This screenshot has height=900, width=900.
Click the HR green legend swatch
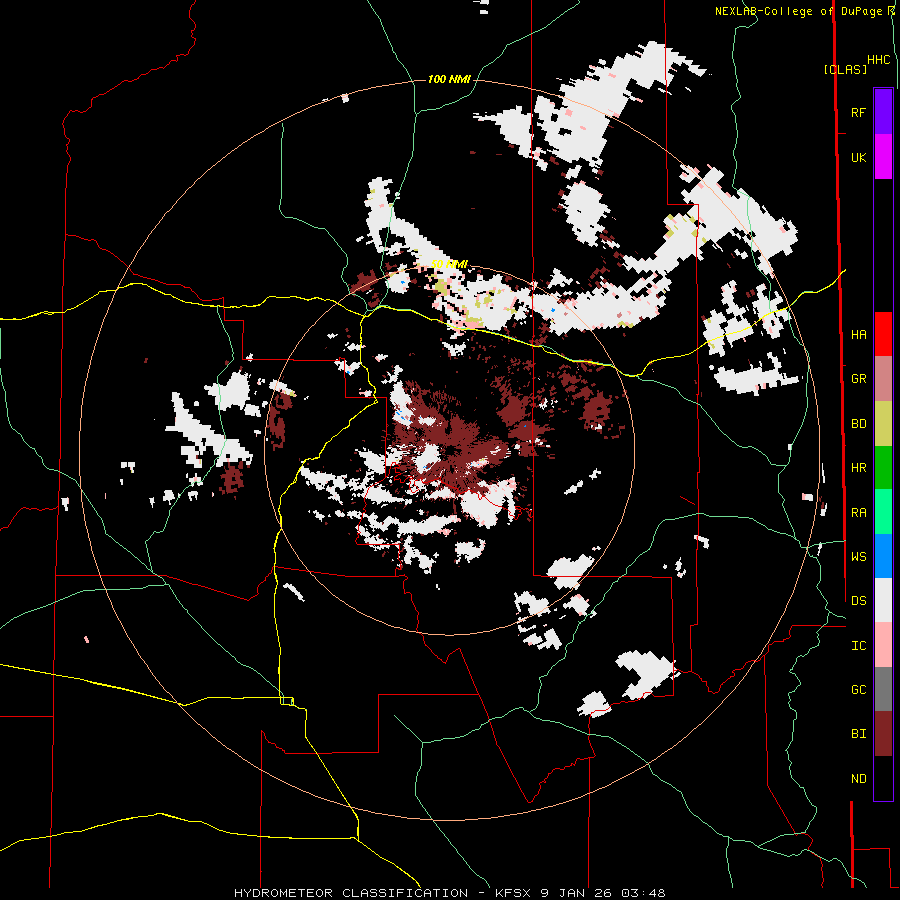click(883, 468)
